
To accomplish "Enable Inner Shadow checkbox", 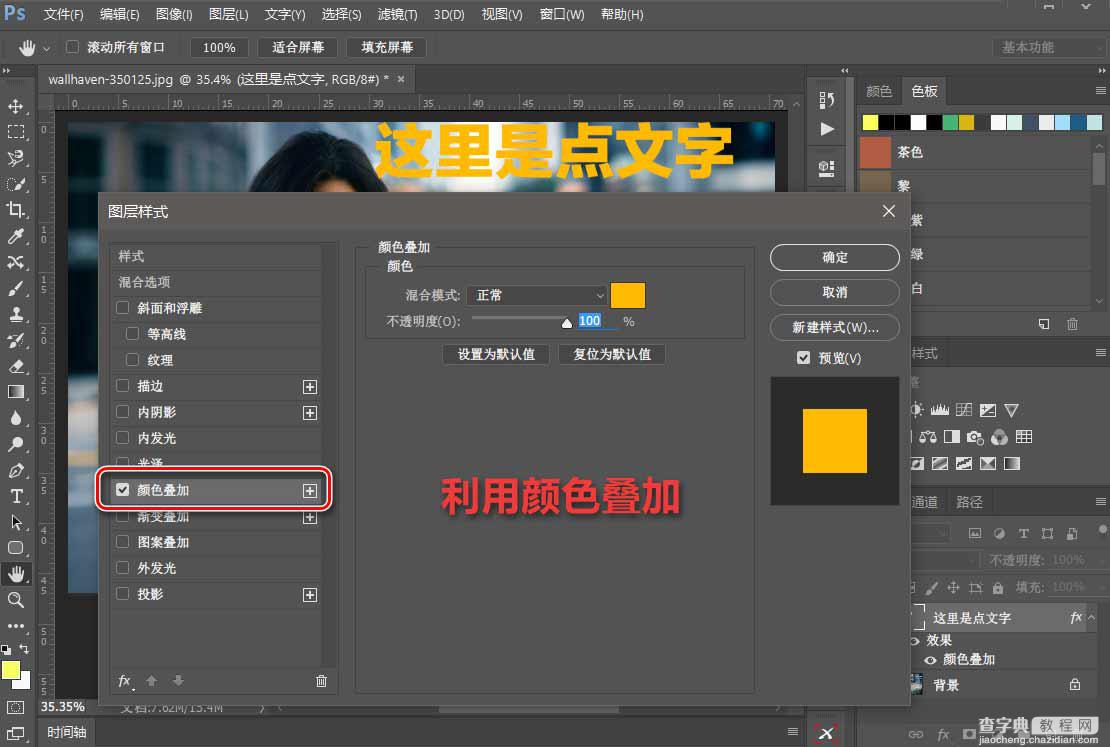I will [x=123, y=411].
